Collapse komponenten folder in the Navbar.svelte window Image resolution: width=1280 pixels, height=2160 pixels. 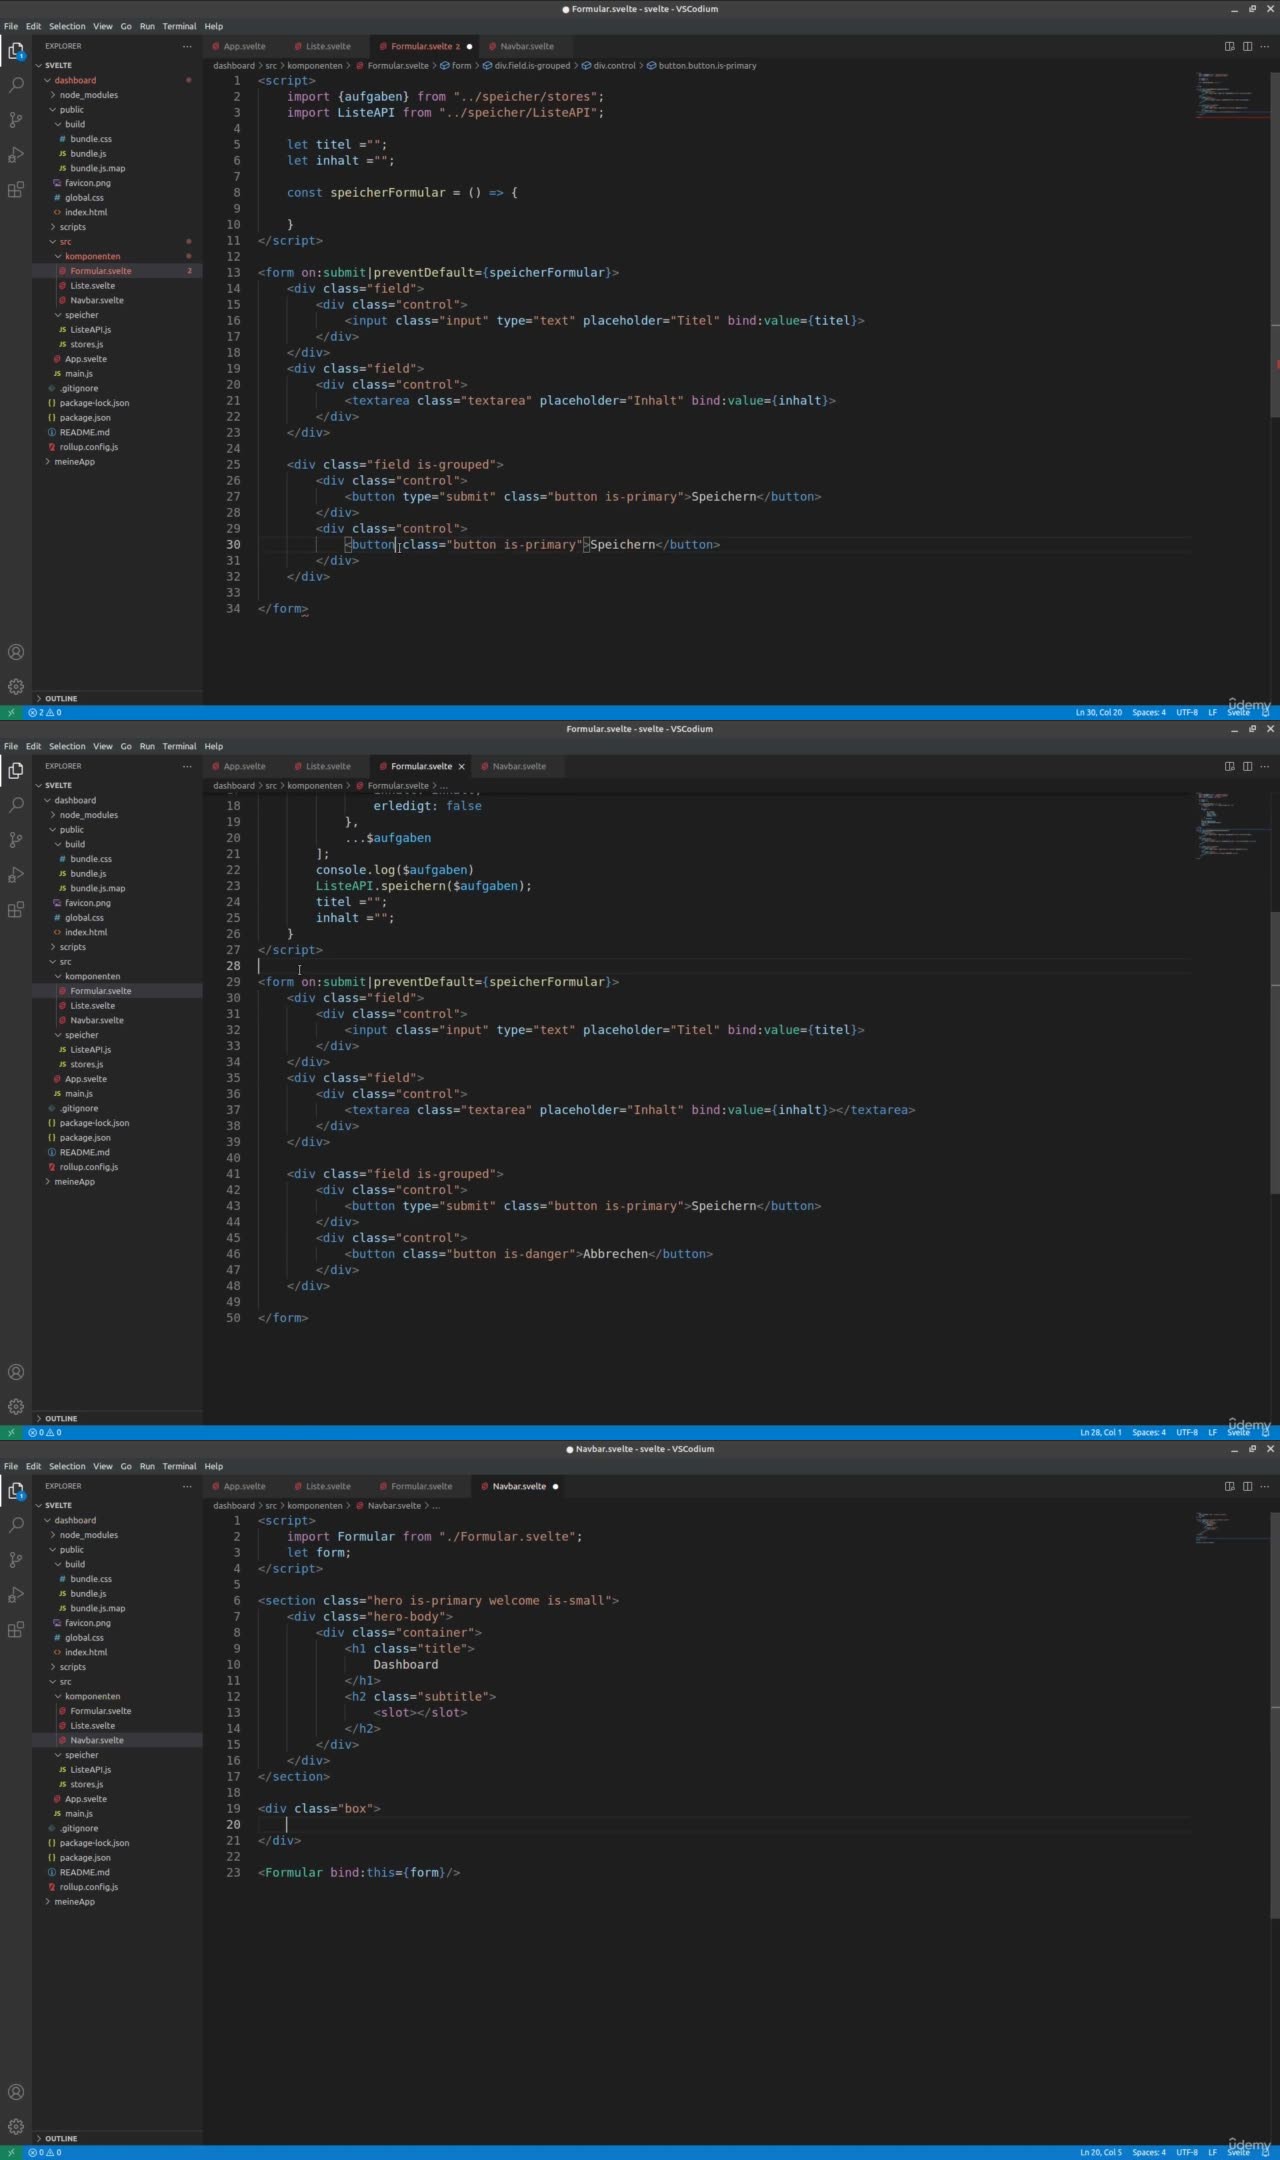pyautogui.click(x=58, y=1696)
